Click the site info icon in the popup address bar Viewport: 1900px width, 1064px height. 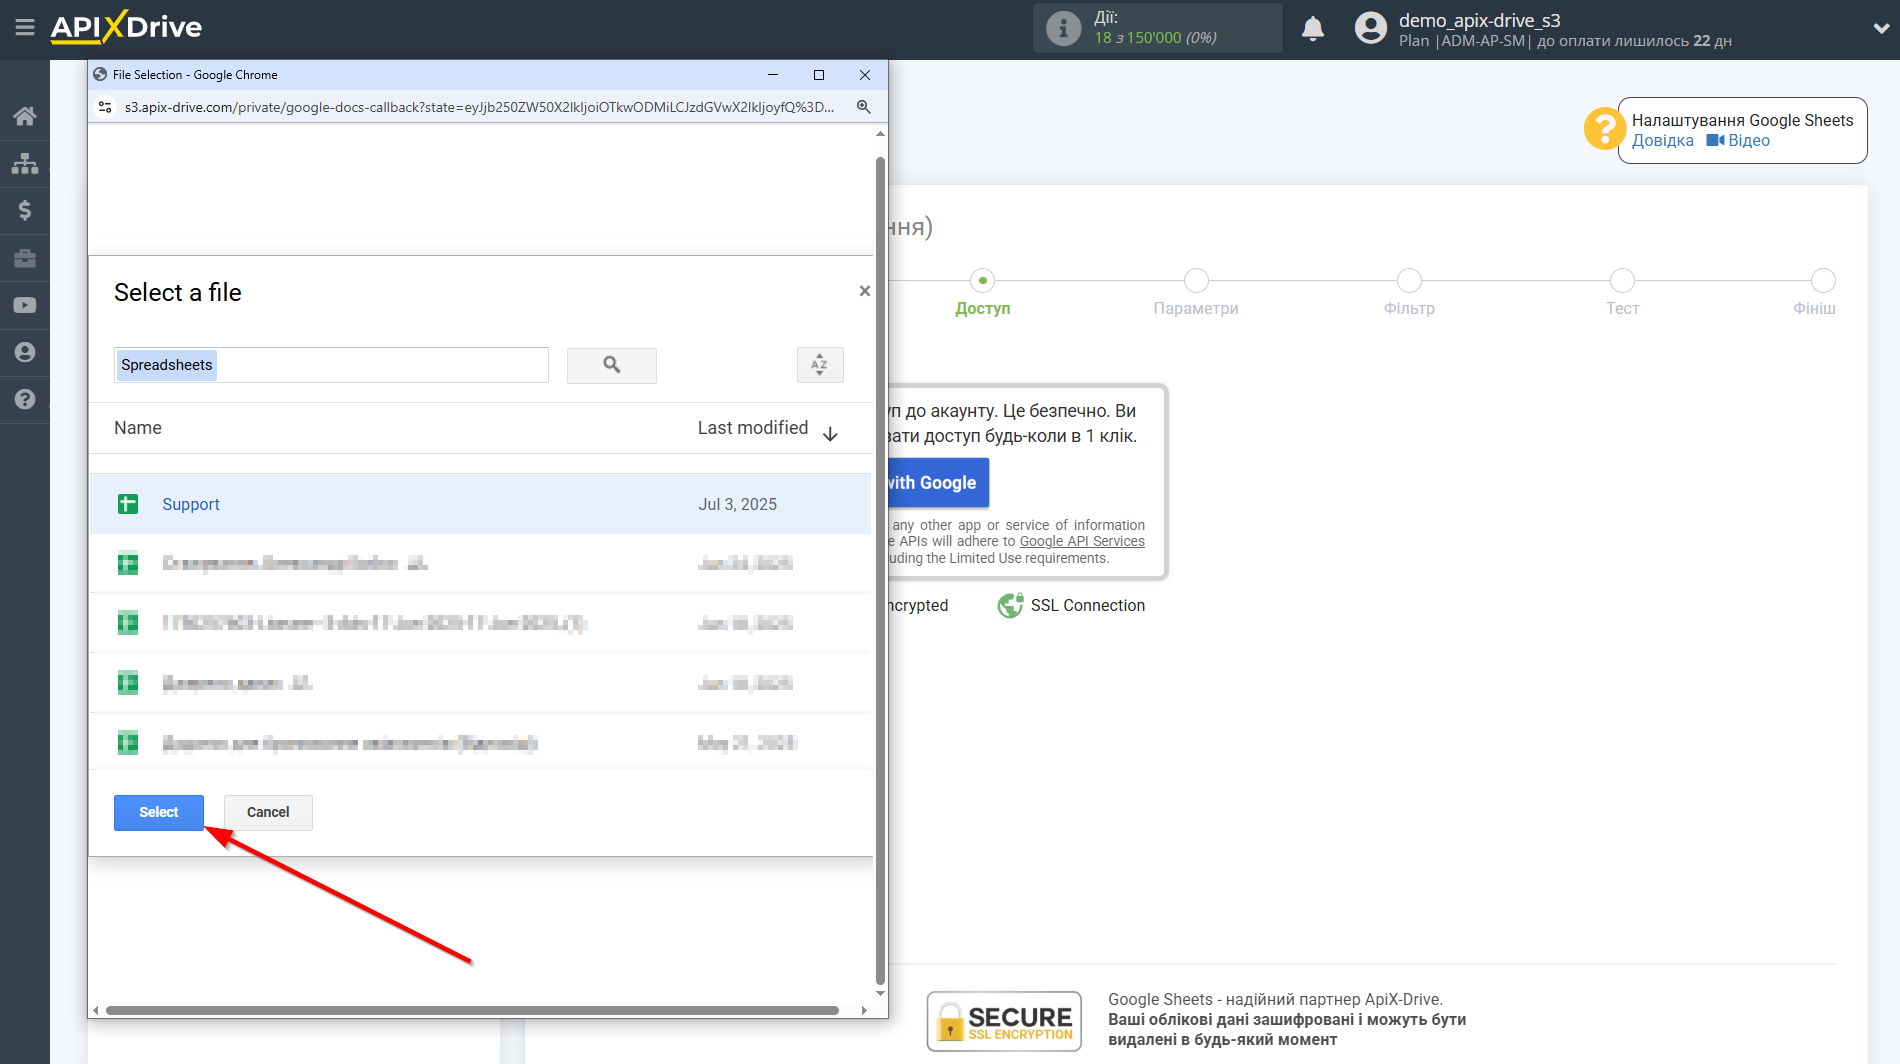point(105,107)
